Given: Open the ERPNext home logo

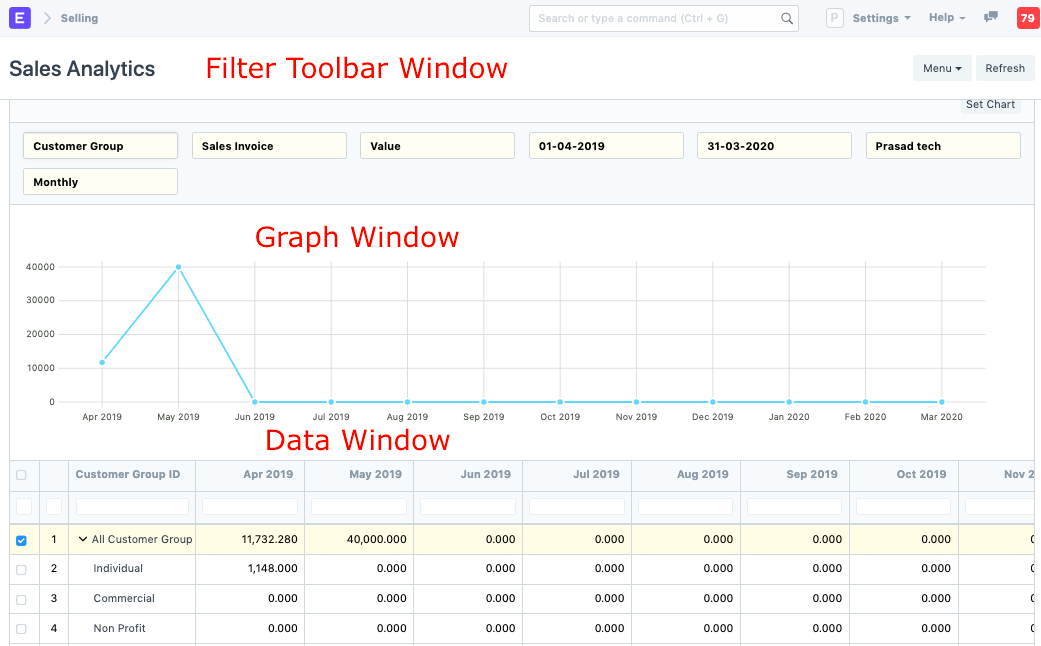Looking at the screenshot, I should [20, 17].
